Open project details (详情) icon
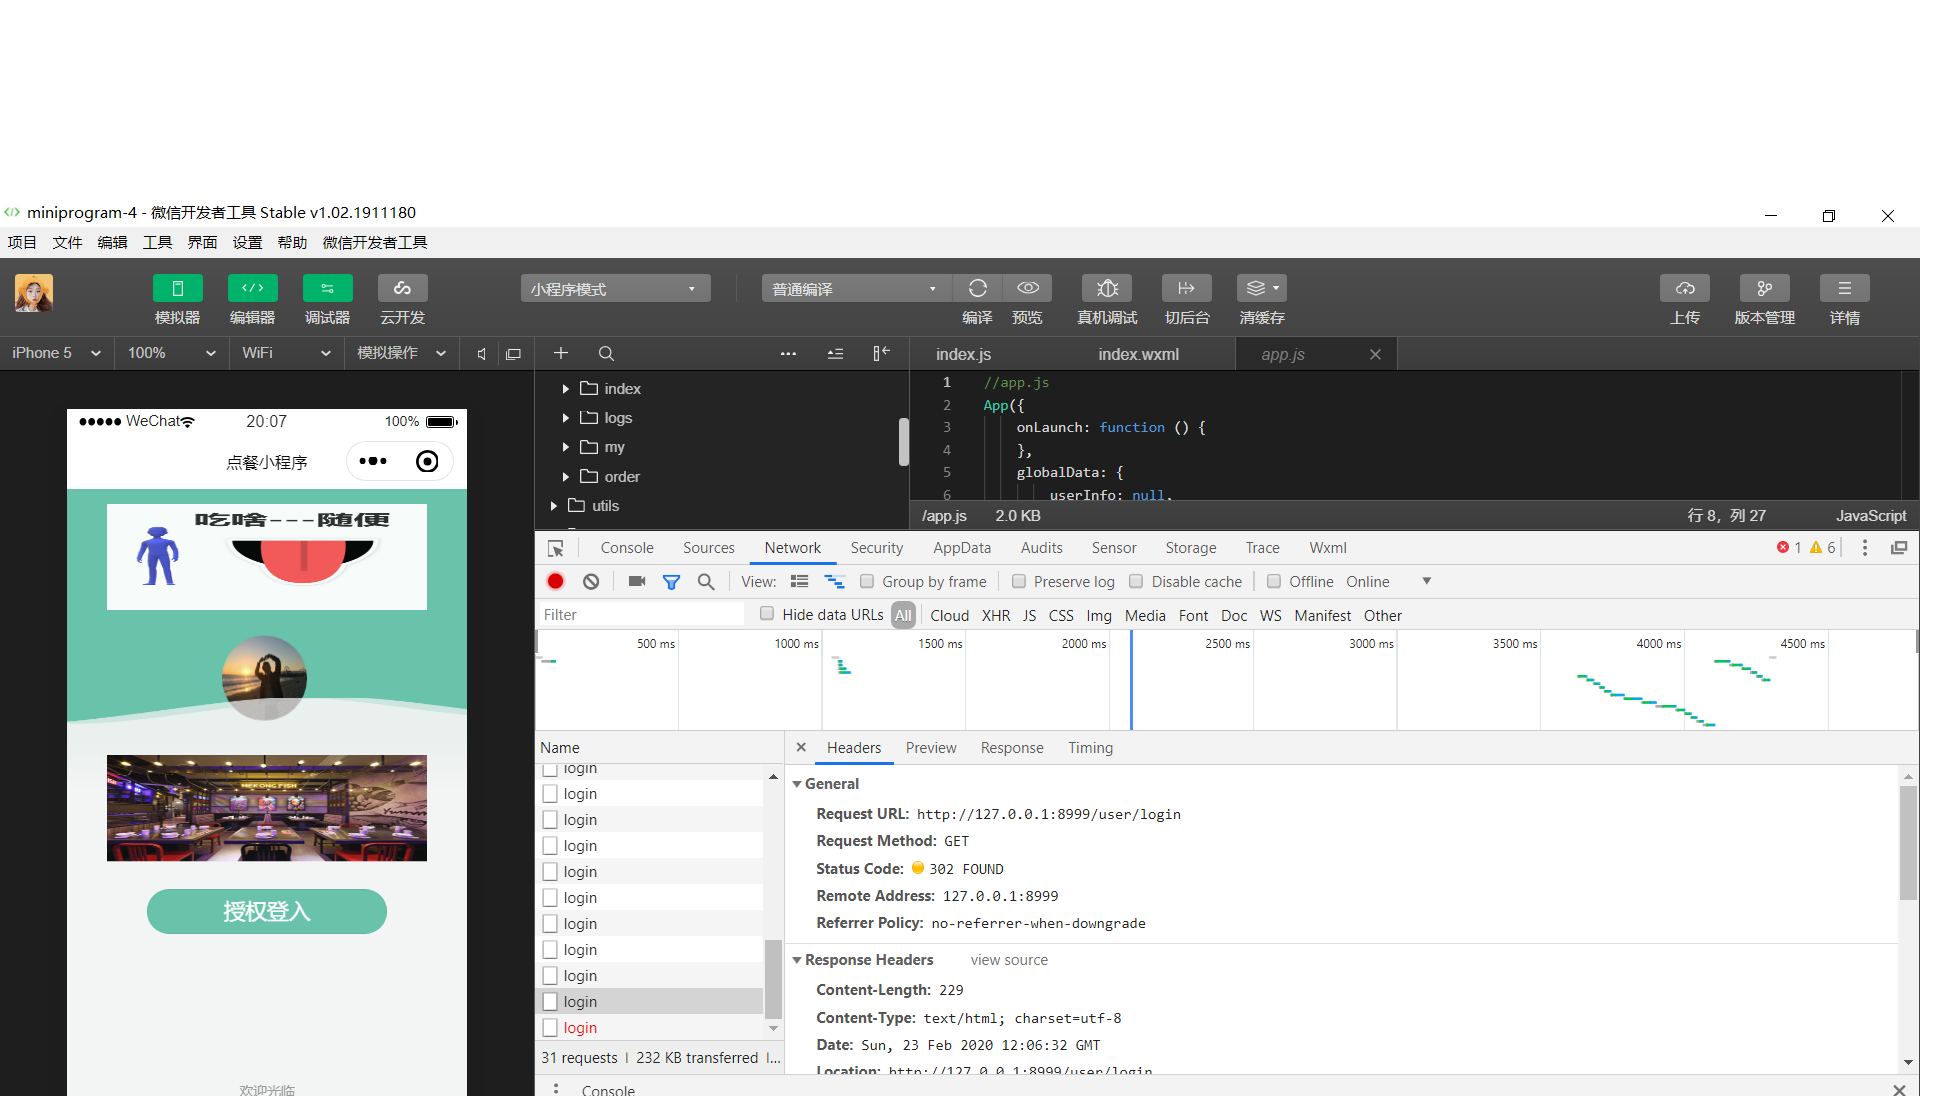1952x1096 pixels. click(1845, 288)
